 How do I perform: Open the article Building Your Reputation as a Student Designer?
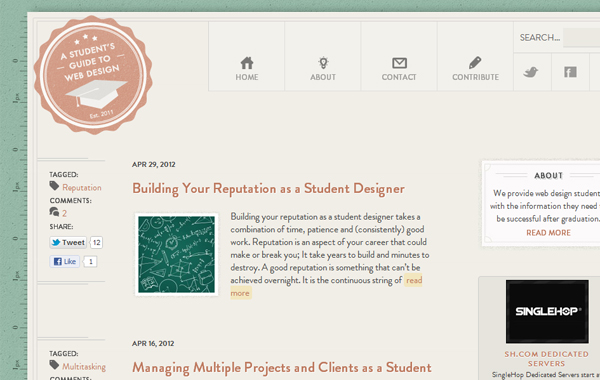click(268, 189)
